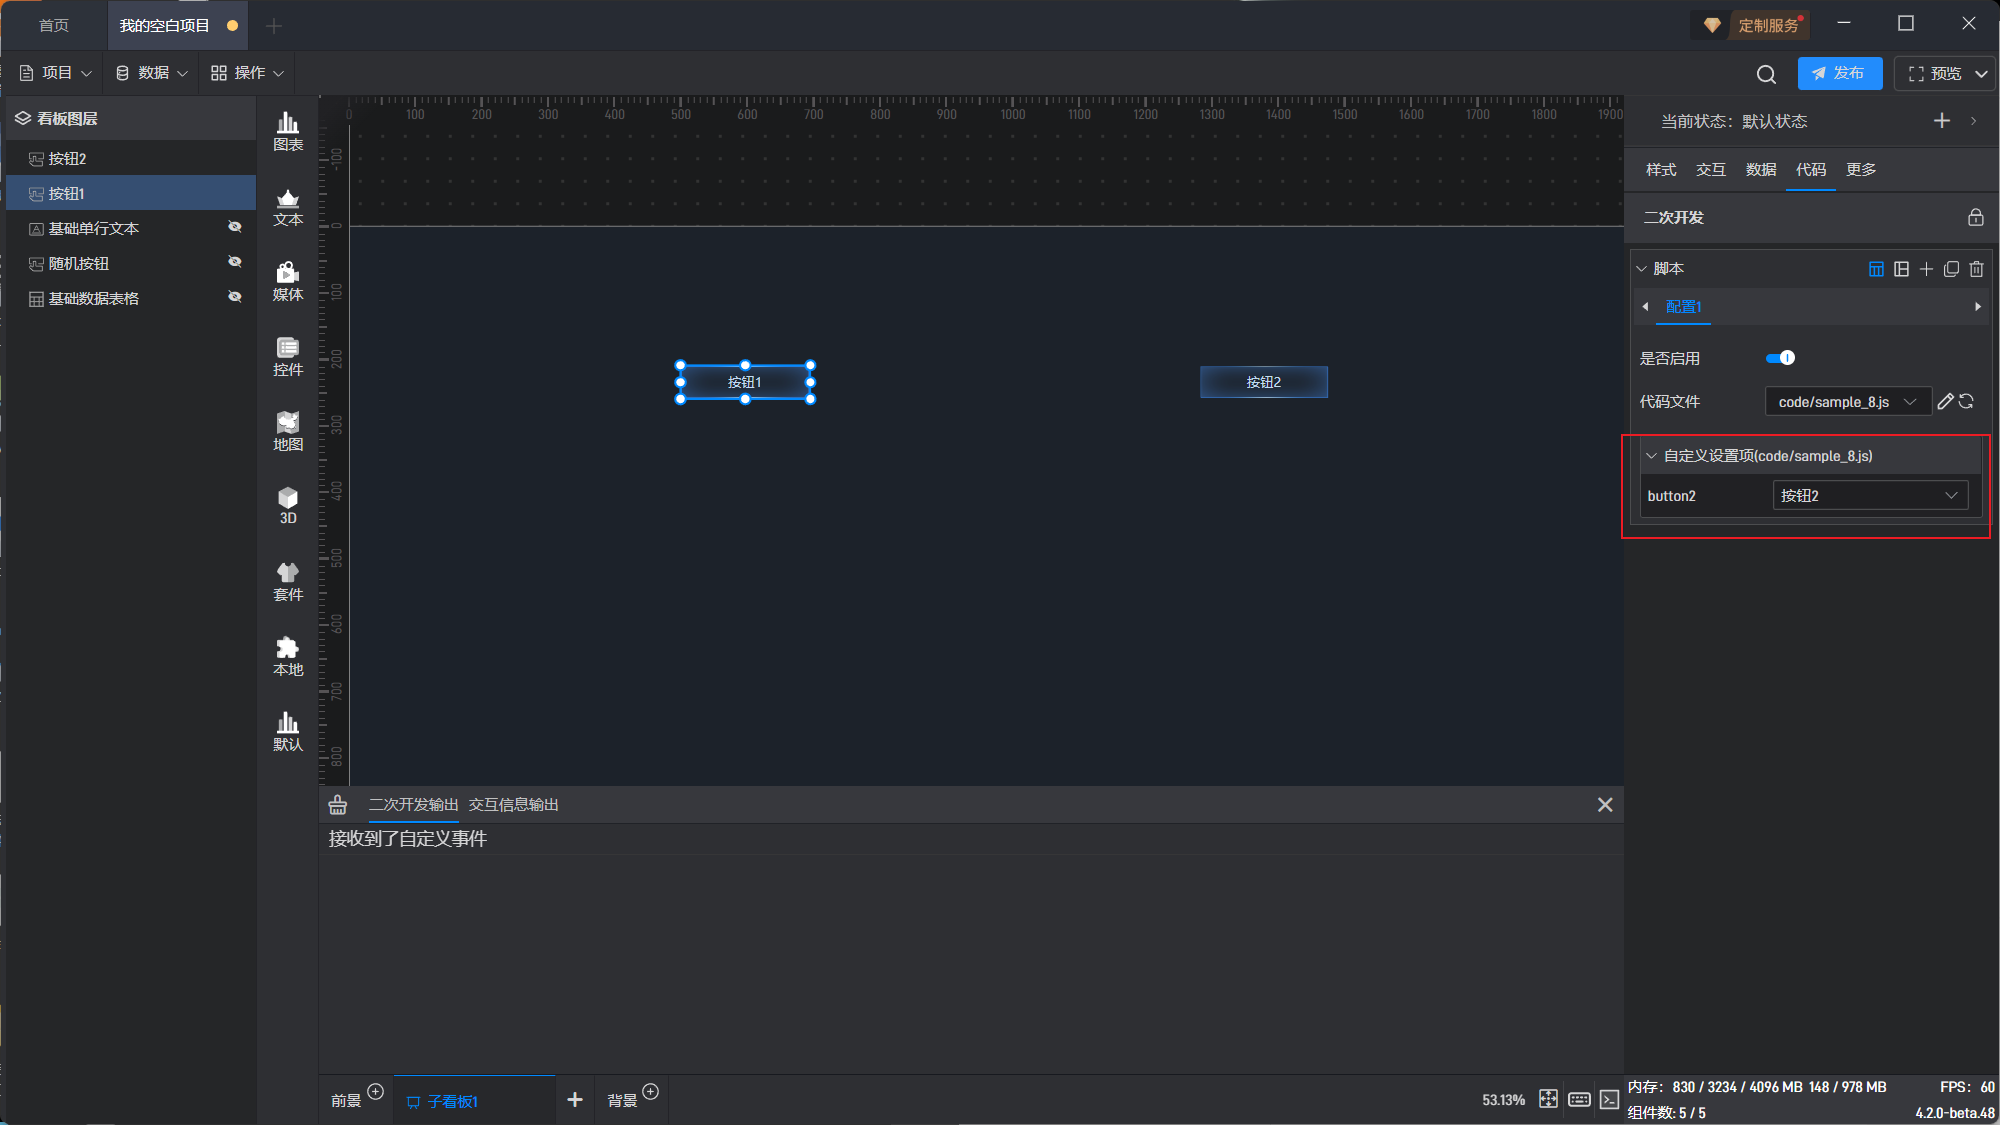Show the hidden 随机按钮 layer
Viewport: 2000px width, 1125px height.
pos(235,262)
